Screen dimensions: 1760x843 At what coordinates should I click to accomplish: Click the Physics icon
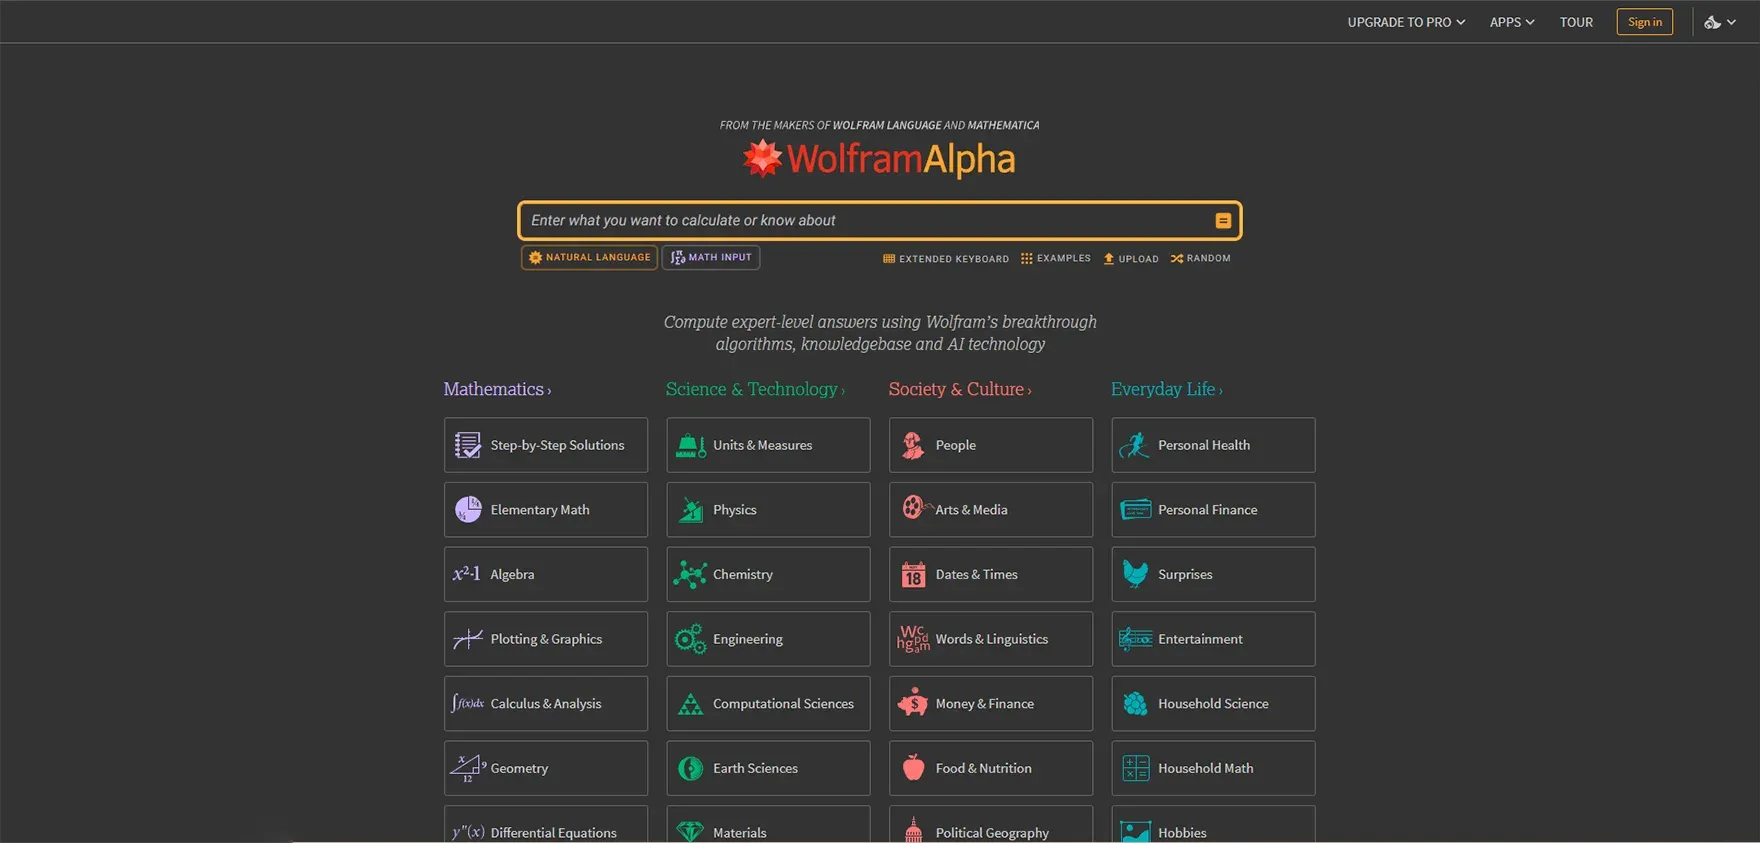click(690, 509)
